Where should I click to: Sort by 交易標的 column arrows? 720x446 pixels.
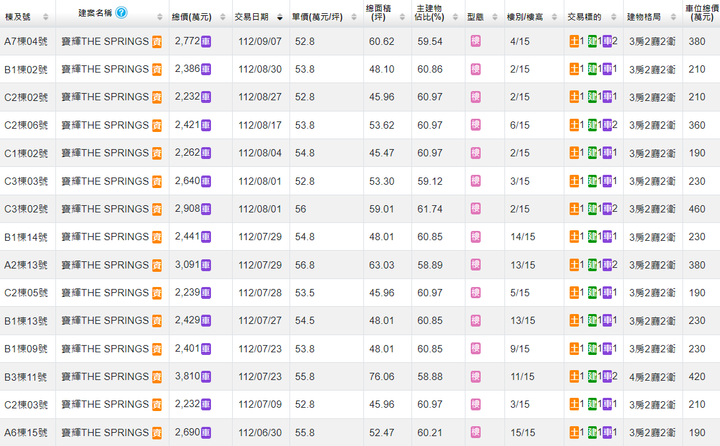(613, 17)
